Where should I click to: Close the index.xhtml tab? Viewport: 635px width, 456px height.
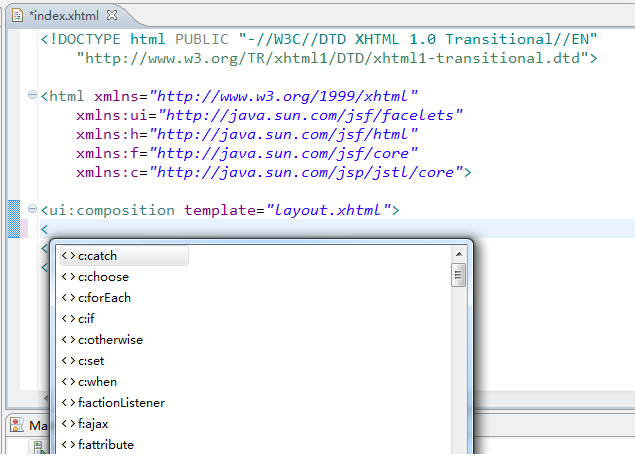(x=112, y=15)
